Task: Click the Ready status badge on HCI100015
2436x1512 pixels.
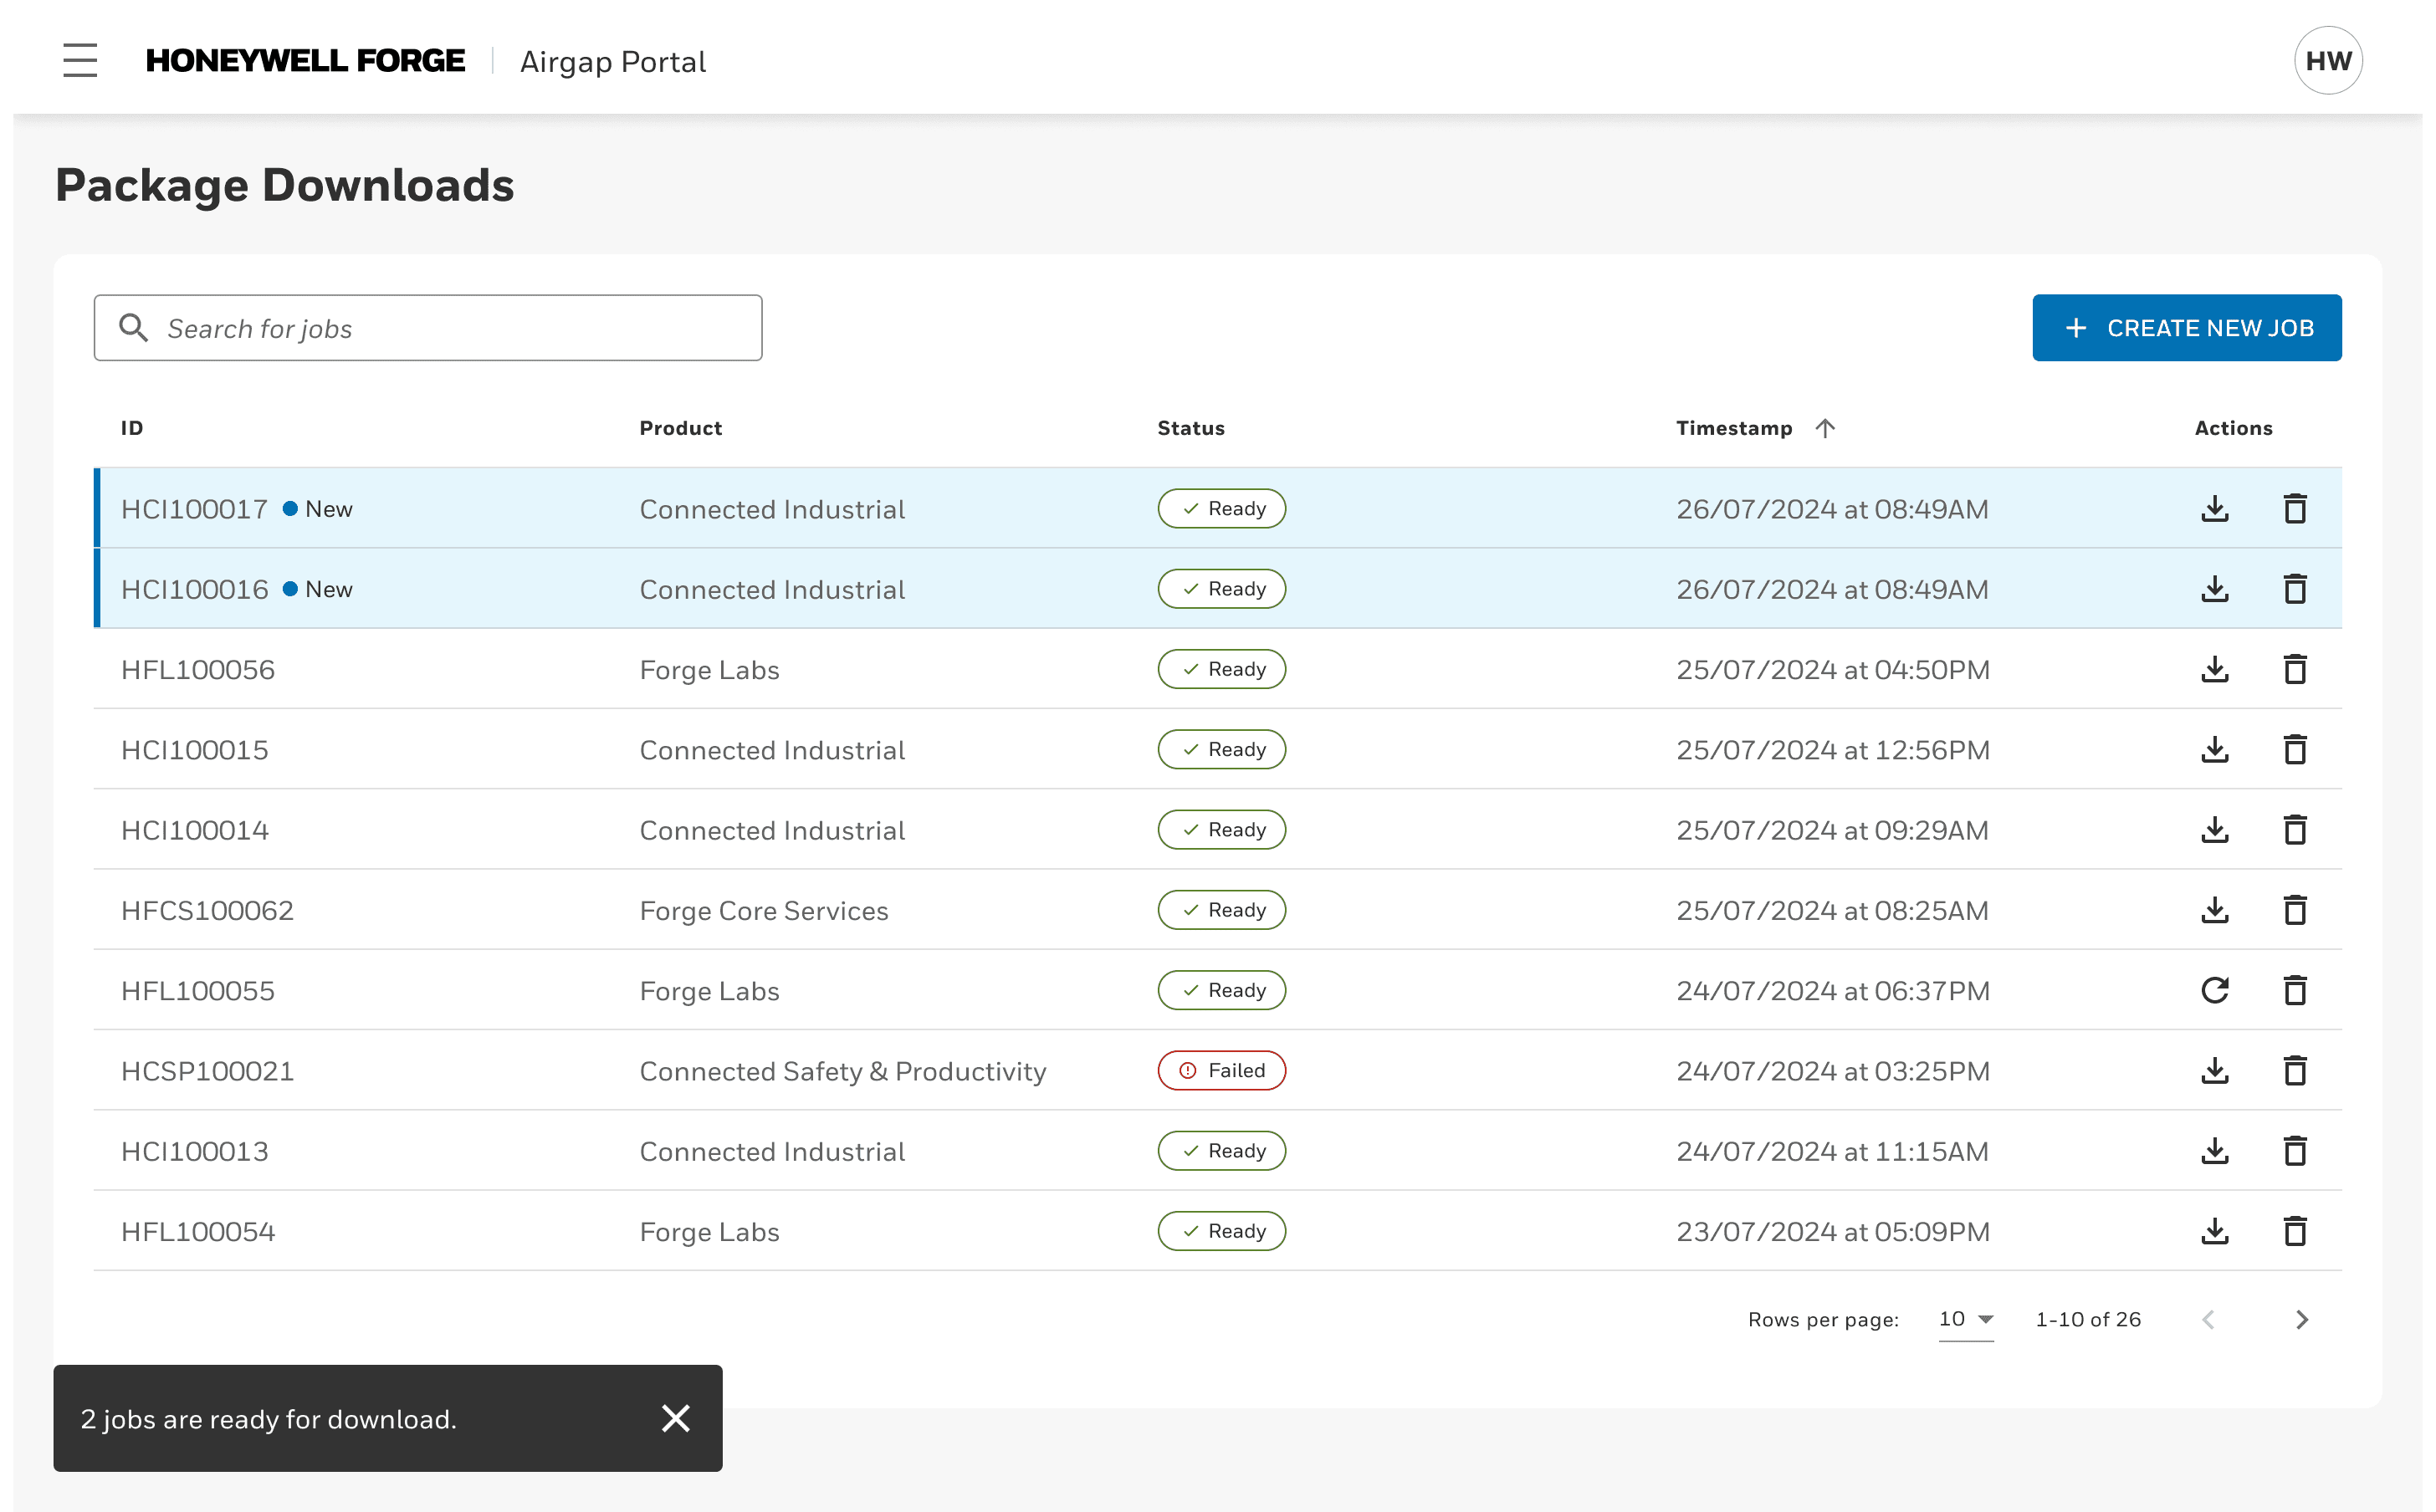Action: 1220,749
